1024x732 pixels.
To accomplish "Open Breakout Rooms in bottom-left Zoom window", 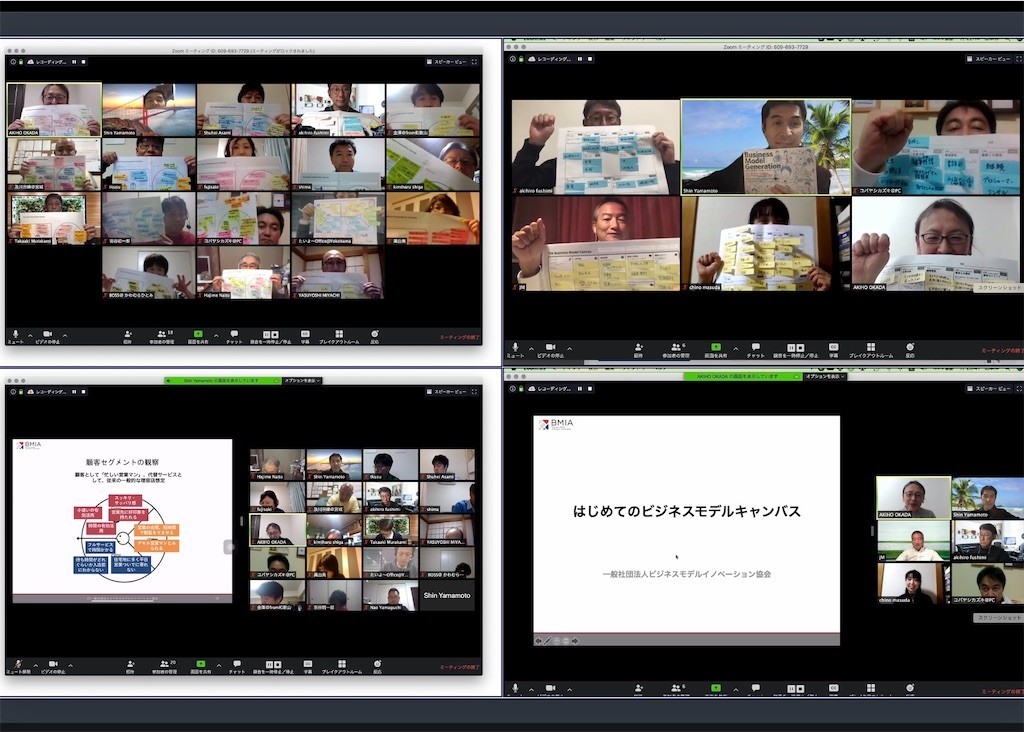I will [342, 666].
